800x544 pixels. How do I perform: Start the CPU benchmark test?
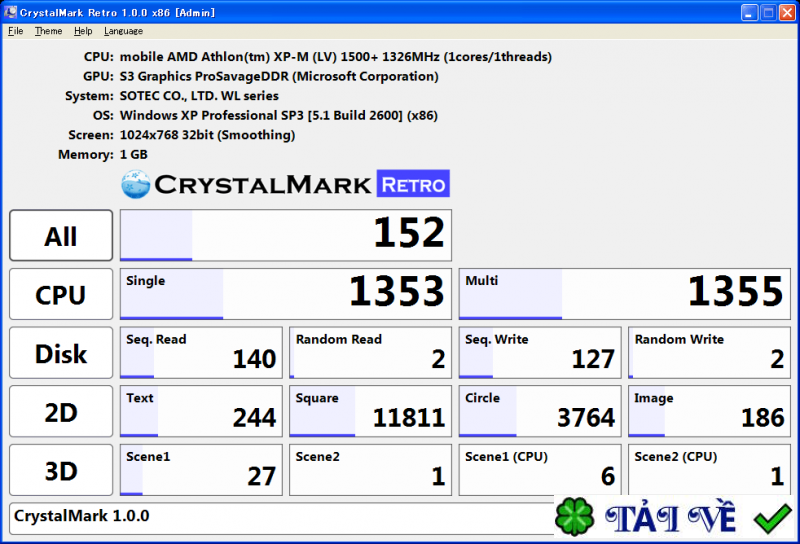pyautogui.click(x=61, y=294)
